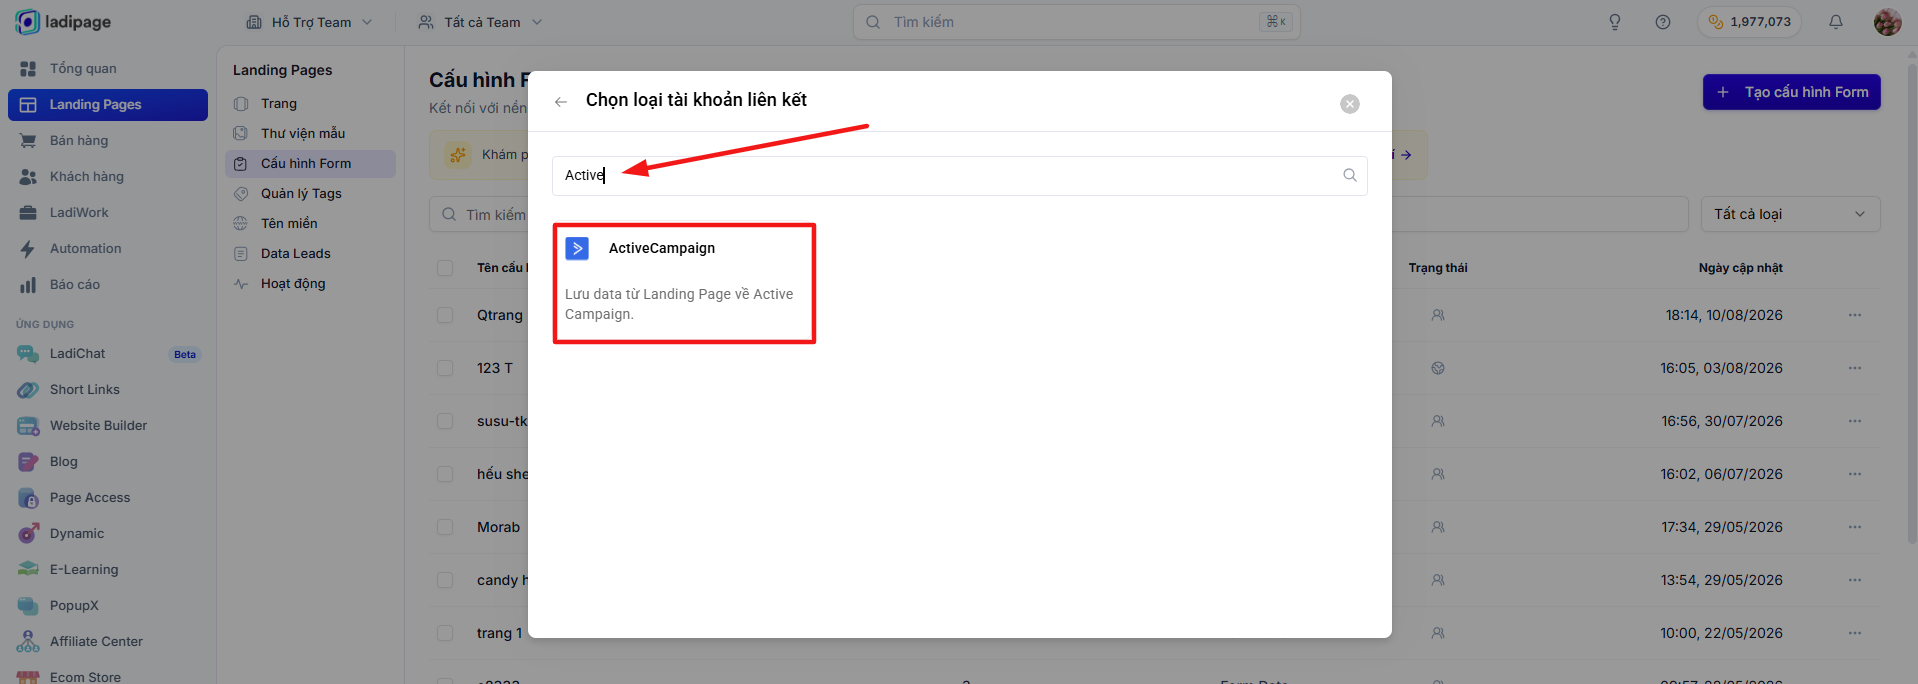Screen dimensions: 1918x684
Task: Open the notifications bell
Action: [x=1836, y=22]
